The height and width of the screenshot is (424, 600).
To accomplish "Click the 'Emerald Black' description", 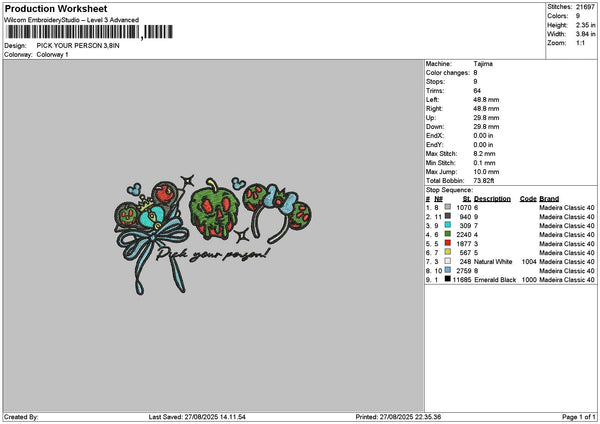I will [x=495, y=280].
